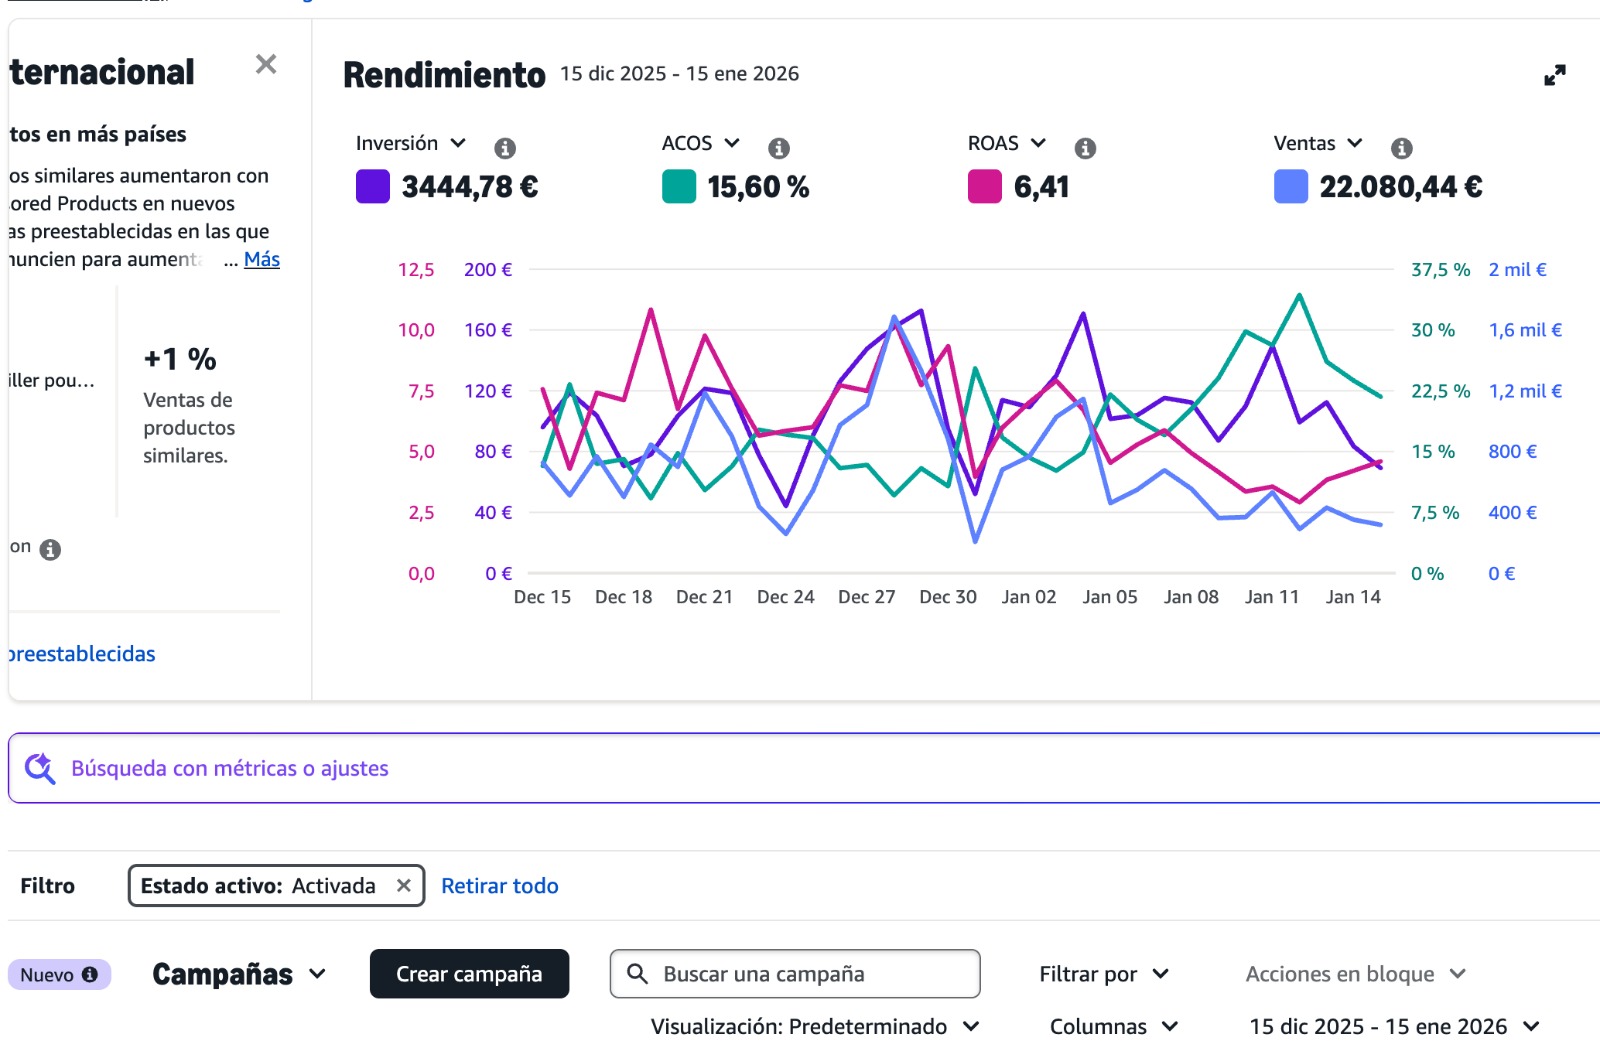
Task: Open Acciones en bloque menu
Action: pos(1355,974)
